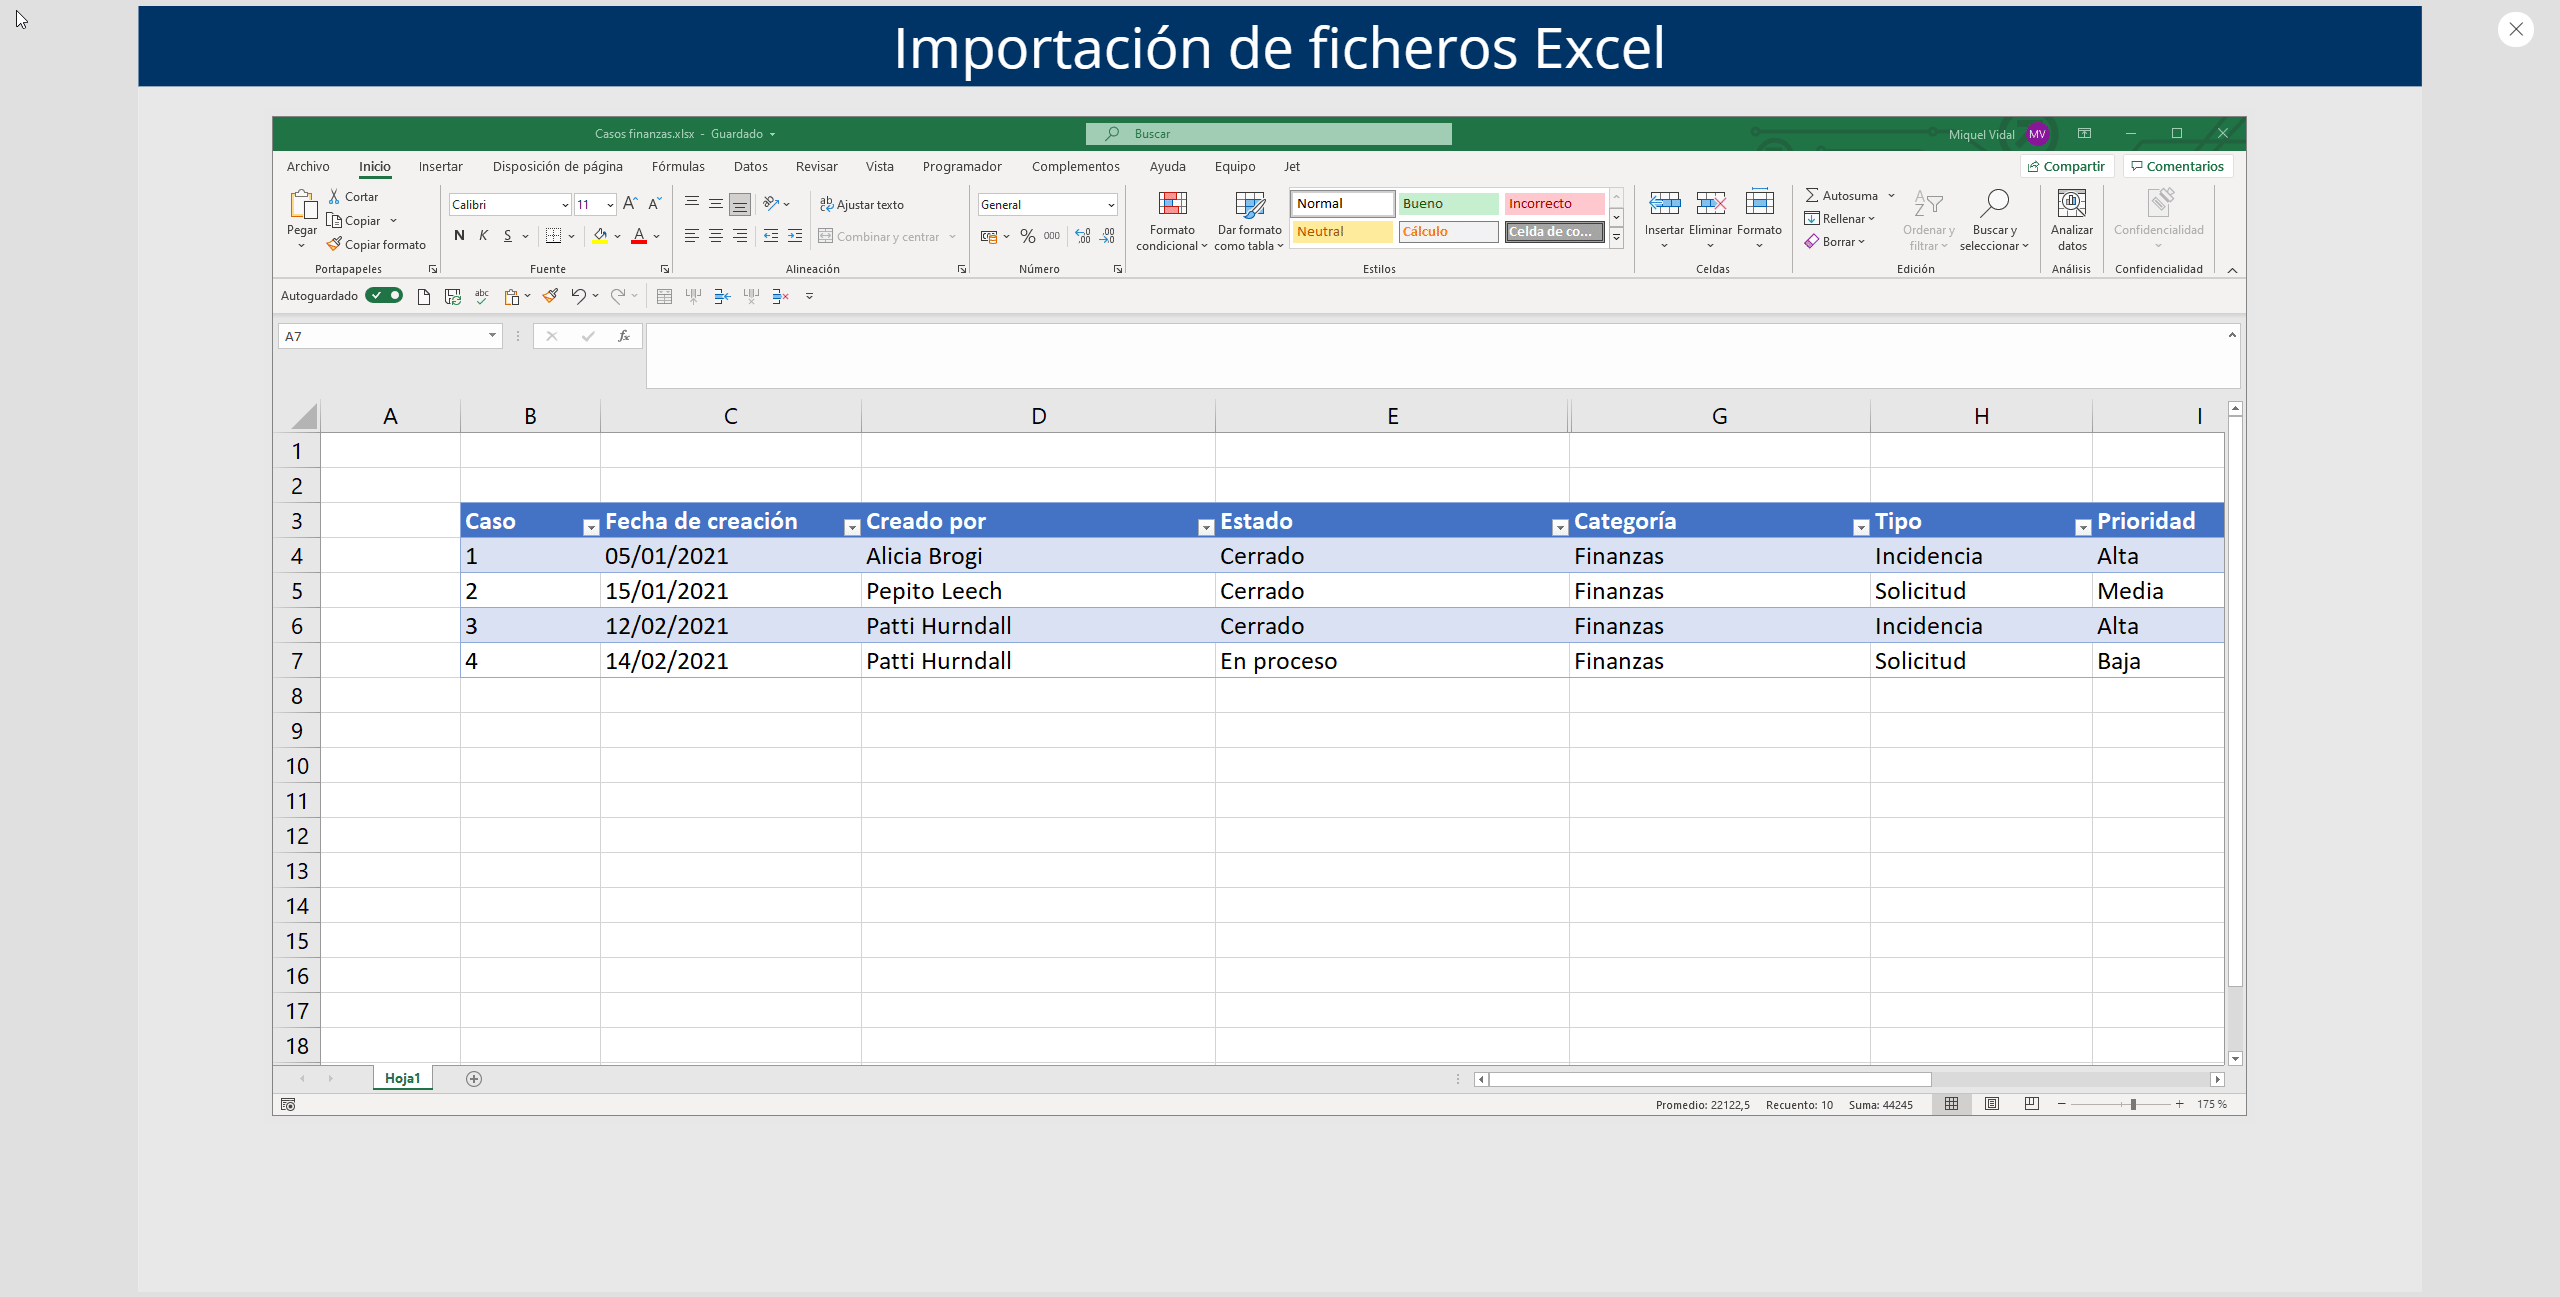
Task: Toggle bold N formatting button
Action: [459, 236]
